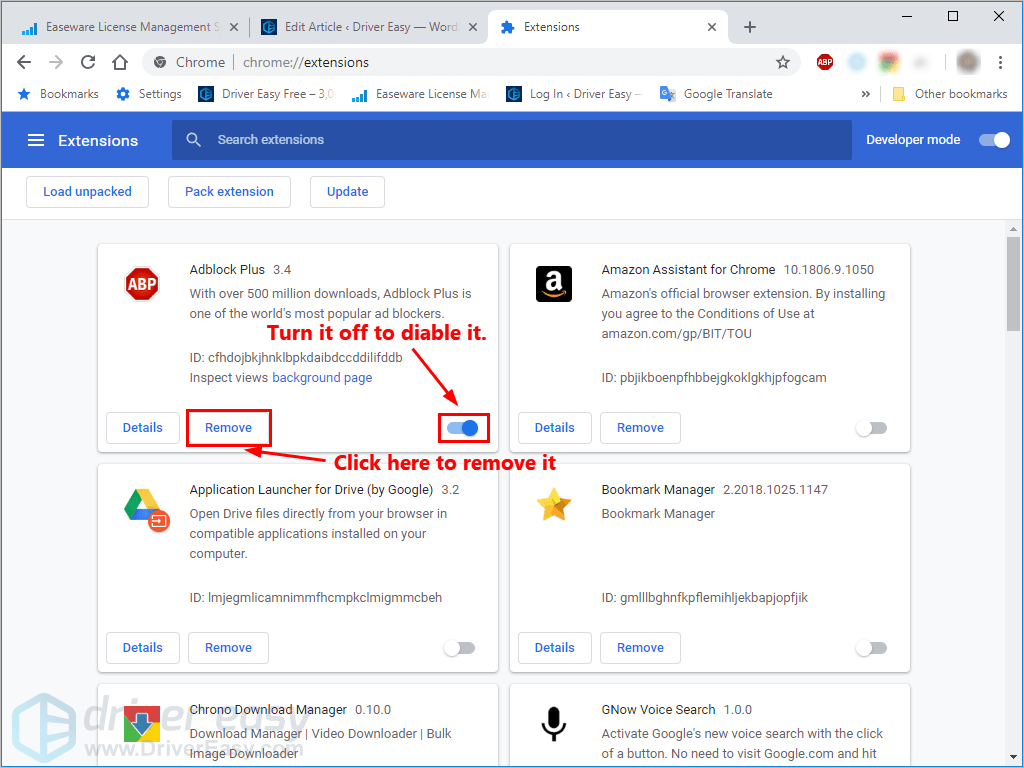Image resolution: width=1024 pixels, height=768 pixels.
Task: Click the ABP icon in the browser toolbar
Action: click(x=824, y=62)
